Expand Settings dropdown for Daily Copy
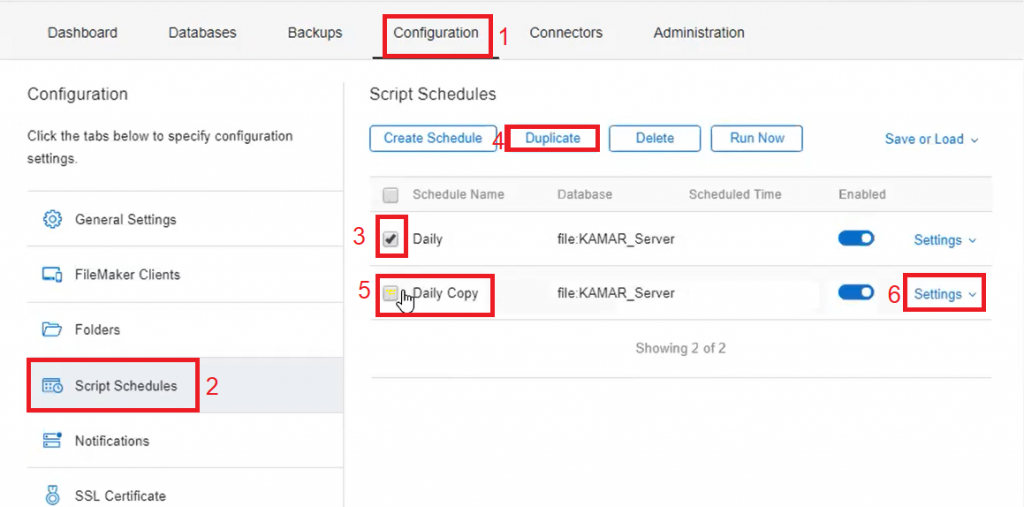 click(944, 294)
